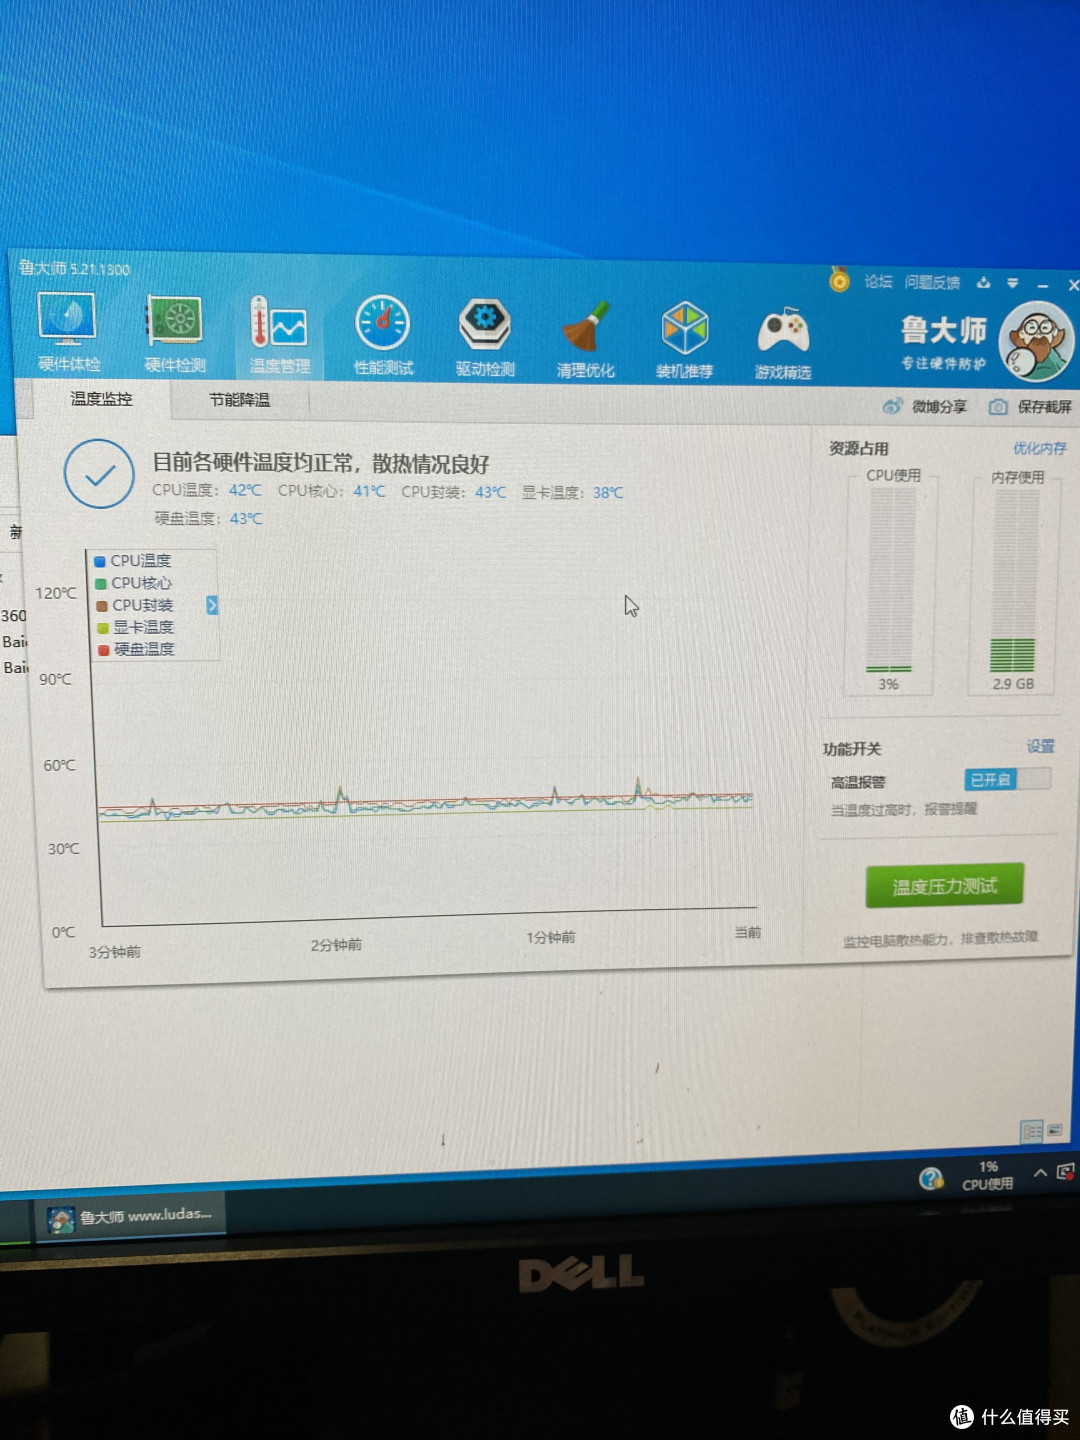Click the help question-mark tray icon
The width and height of the screenshot is (1080, 1440).
click(931, 1179)
